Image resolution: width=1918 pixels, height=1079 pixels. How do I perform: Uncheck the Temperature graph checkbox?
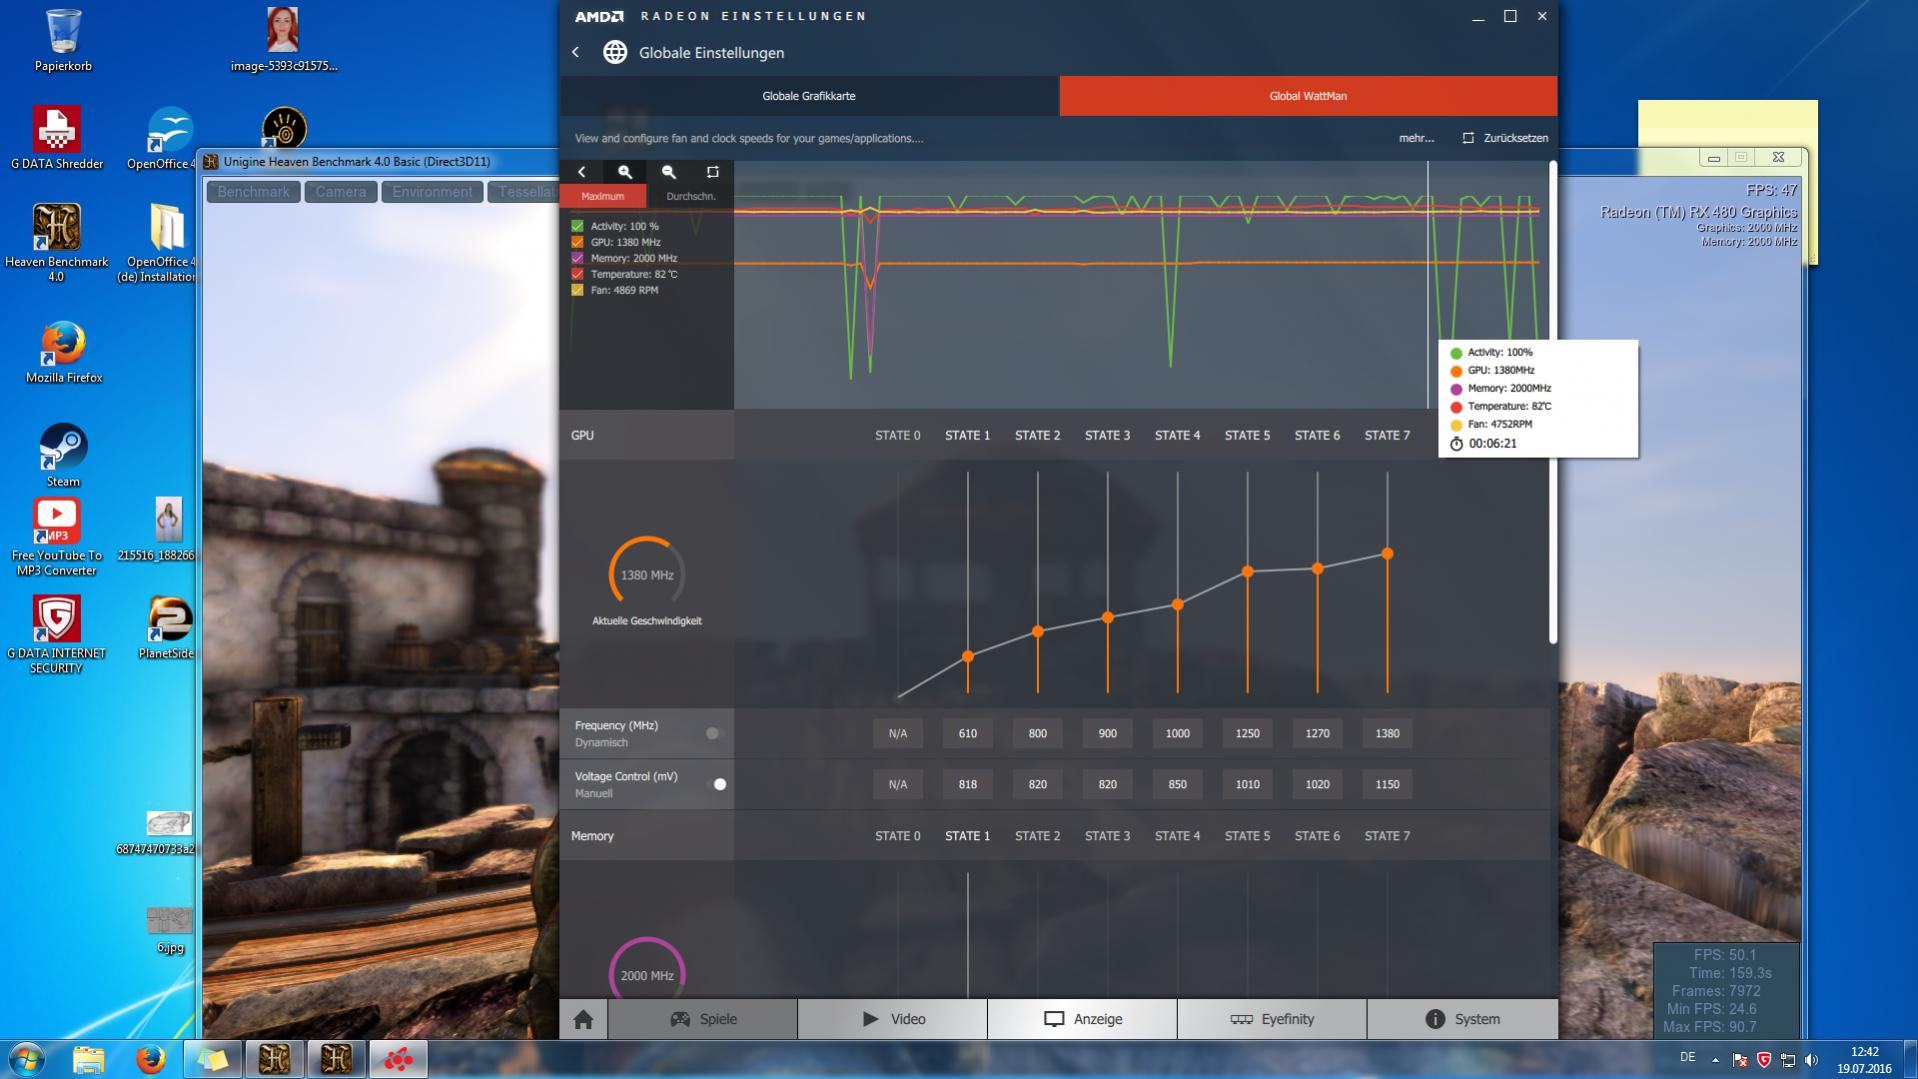coord(577,274)
